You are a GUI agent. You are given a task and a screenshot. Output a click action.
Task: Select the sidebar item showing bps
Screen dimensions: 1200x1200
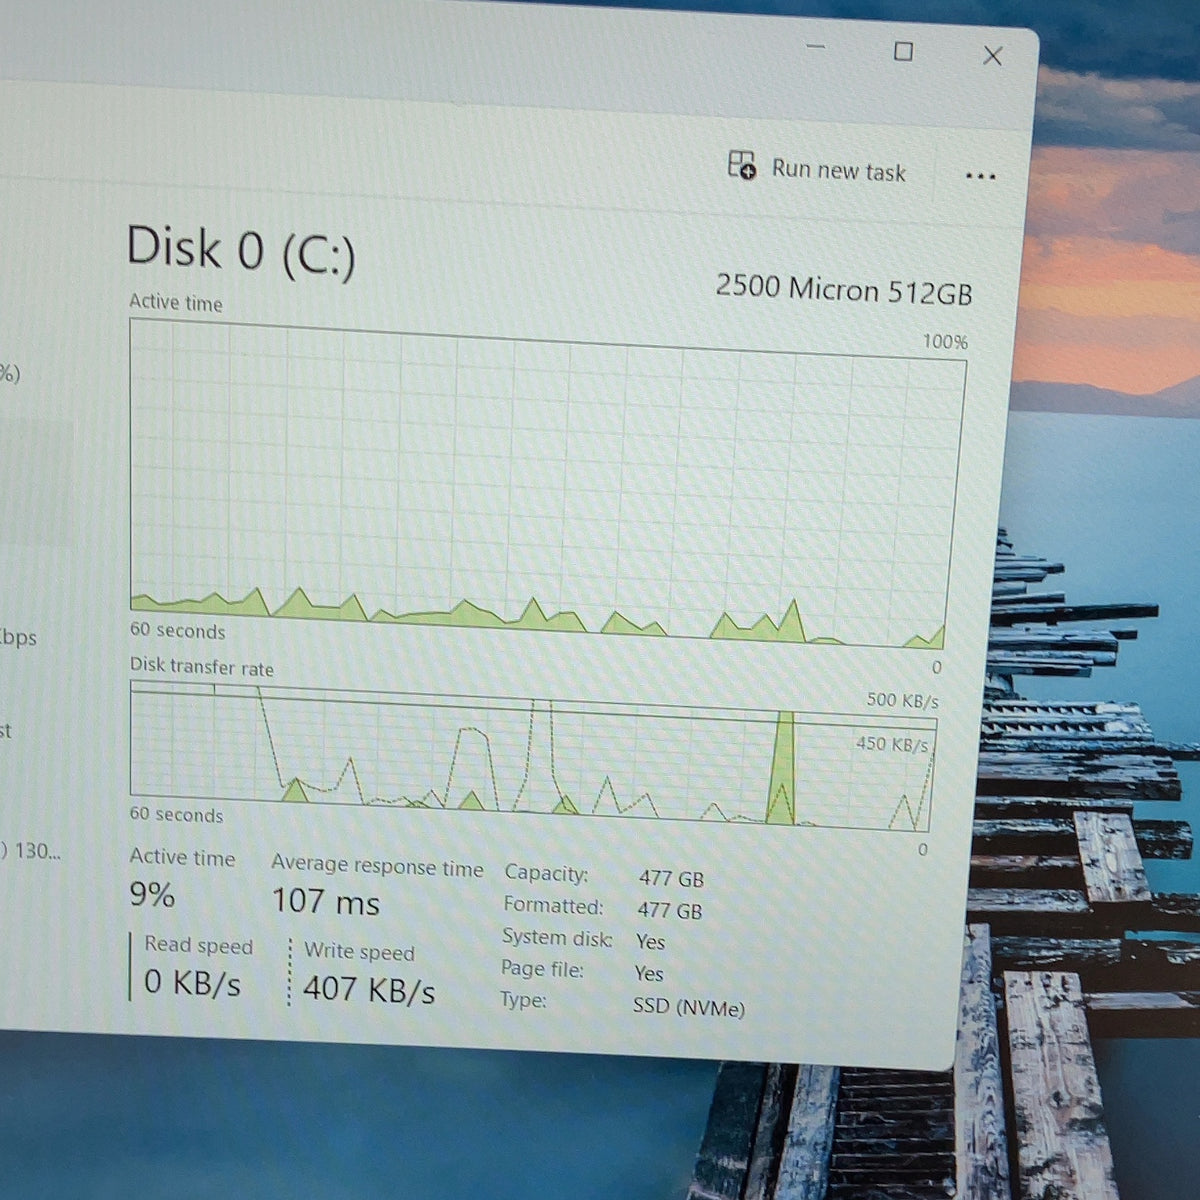19,637
